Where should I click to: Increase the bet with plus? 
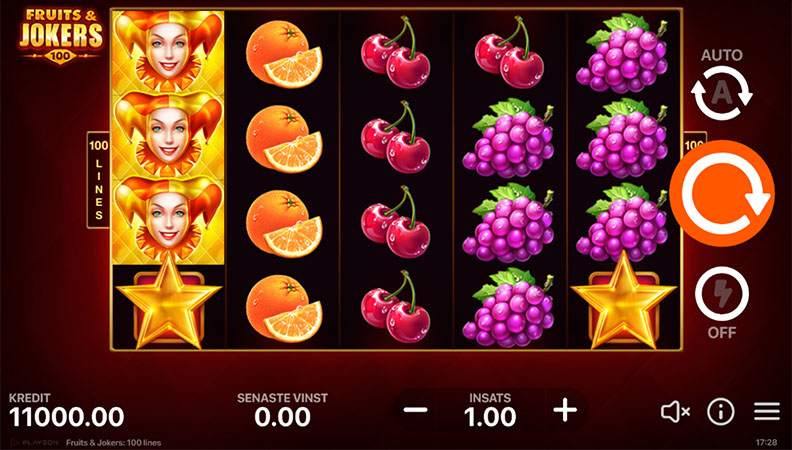[x=565, y=410]
